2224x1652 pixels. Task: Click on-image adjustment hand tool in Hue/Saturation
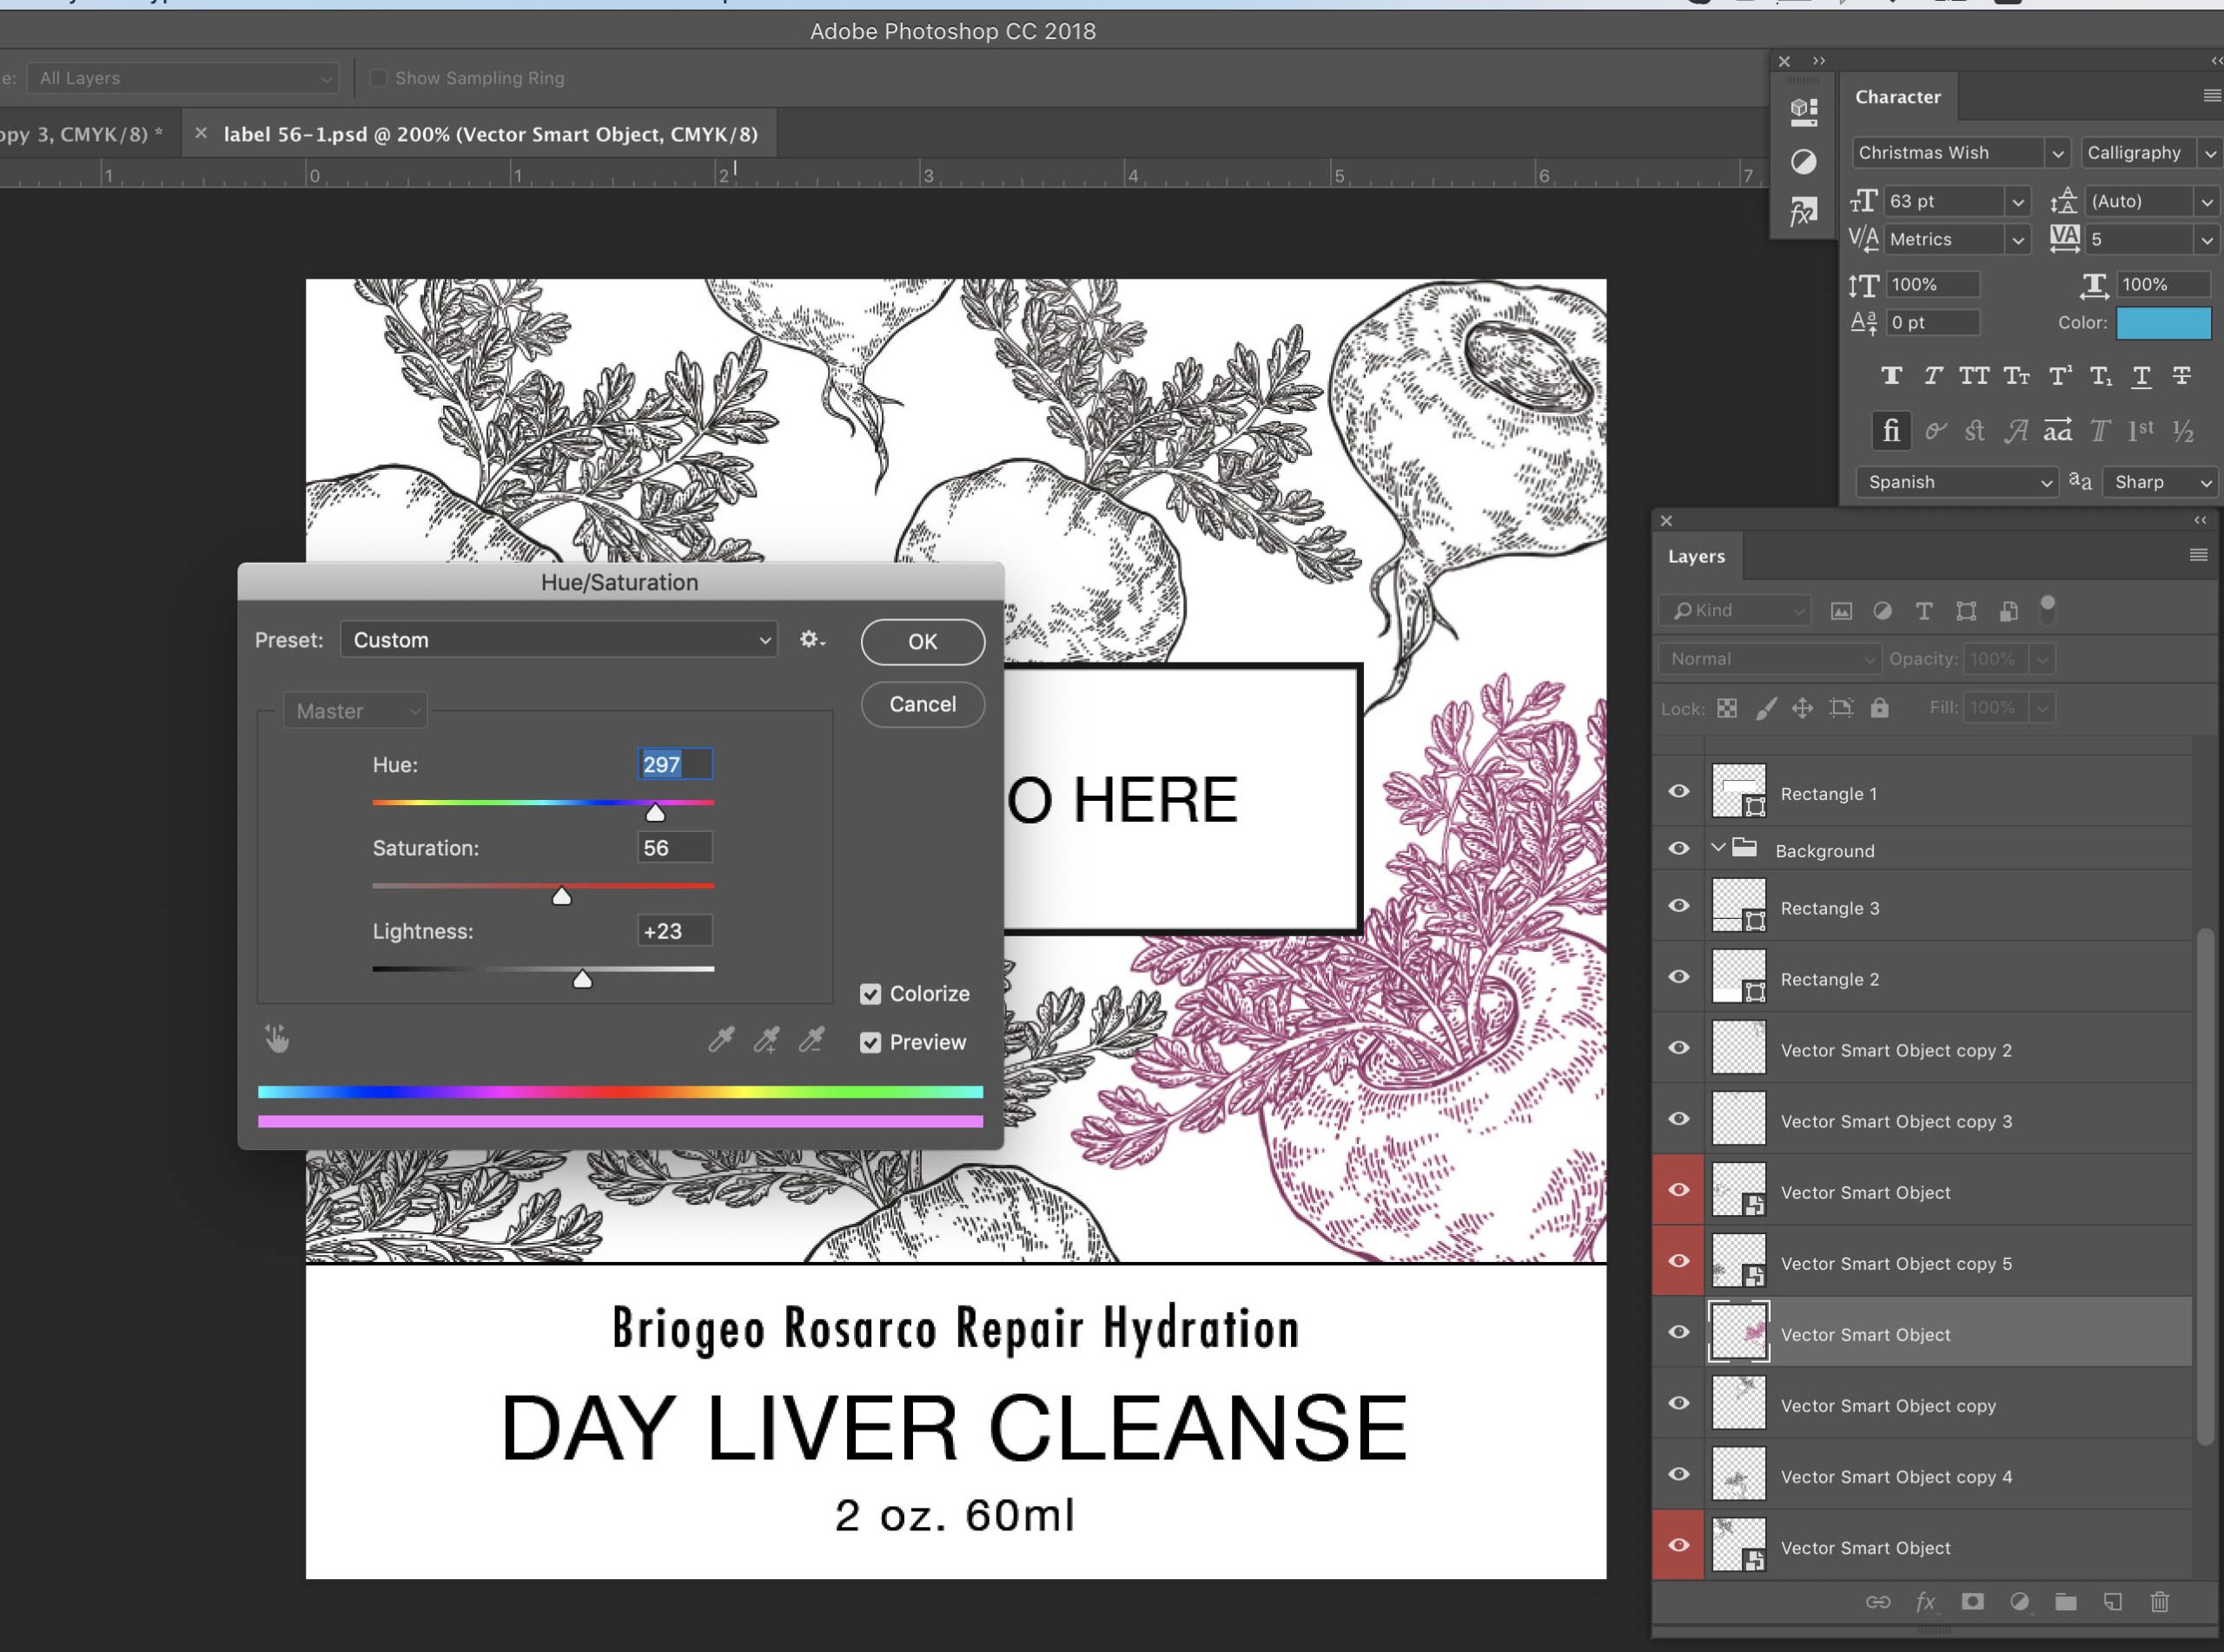click(277, 1039)
